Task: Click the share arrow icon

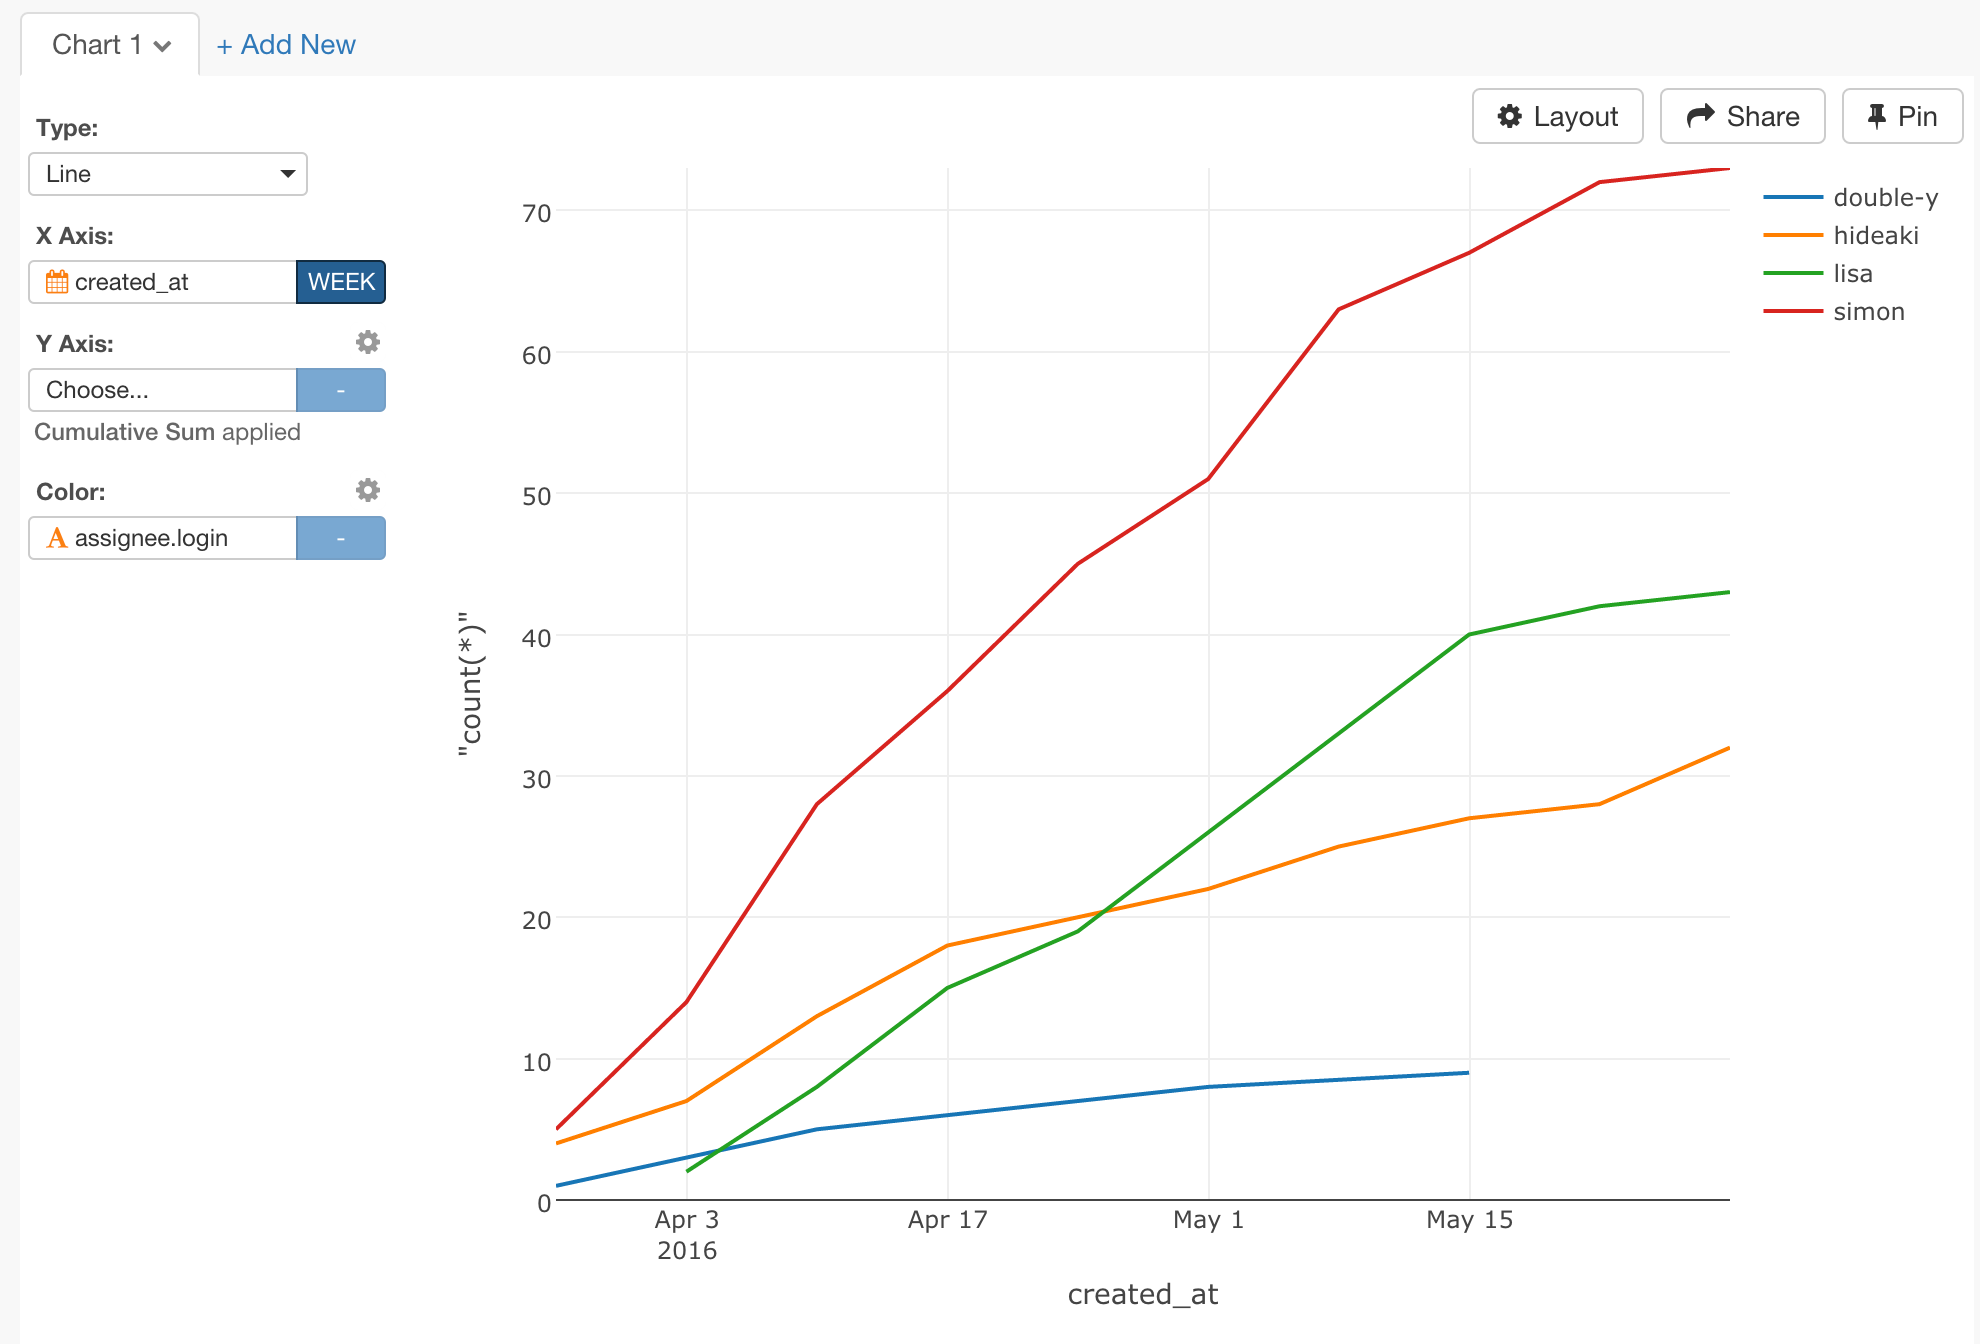Action: (x=1700, y=115)
